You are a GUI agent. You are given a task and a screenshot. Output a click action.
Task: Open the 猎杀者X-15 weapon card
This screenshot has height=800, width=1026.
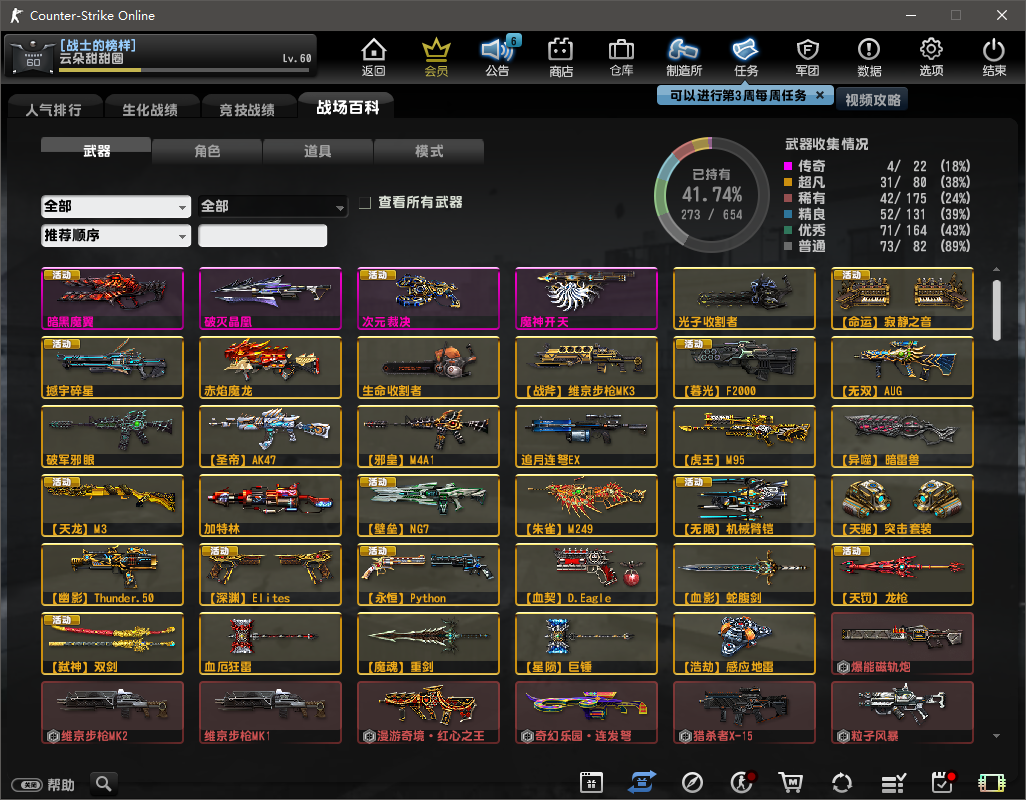click(x=744, y=712)
